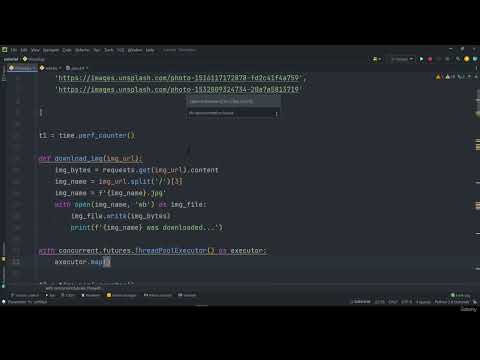Open the Help menu
The height and width of the screenshot is (360, 480).
150,50
